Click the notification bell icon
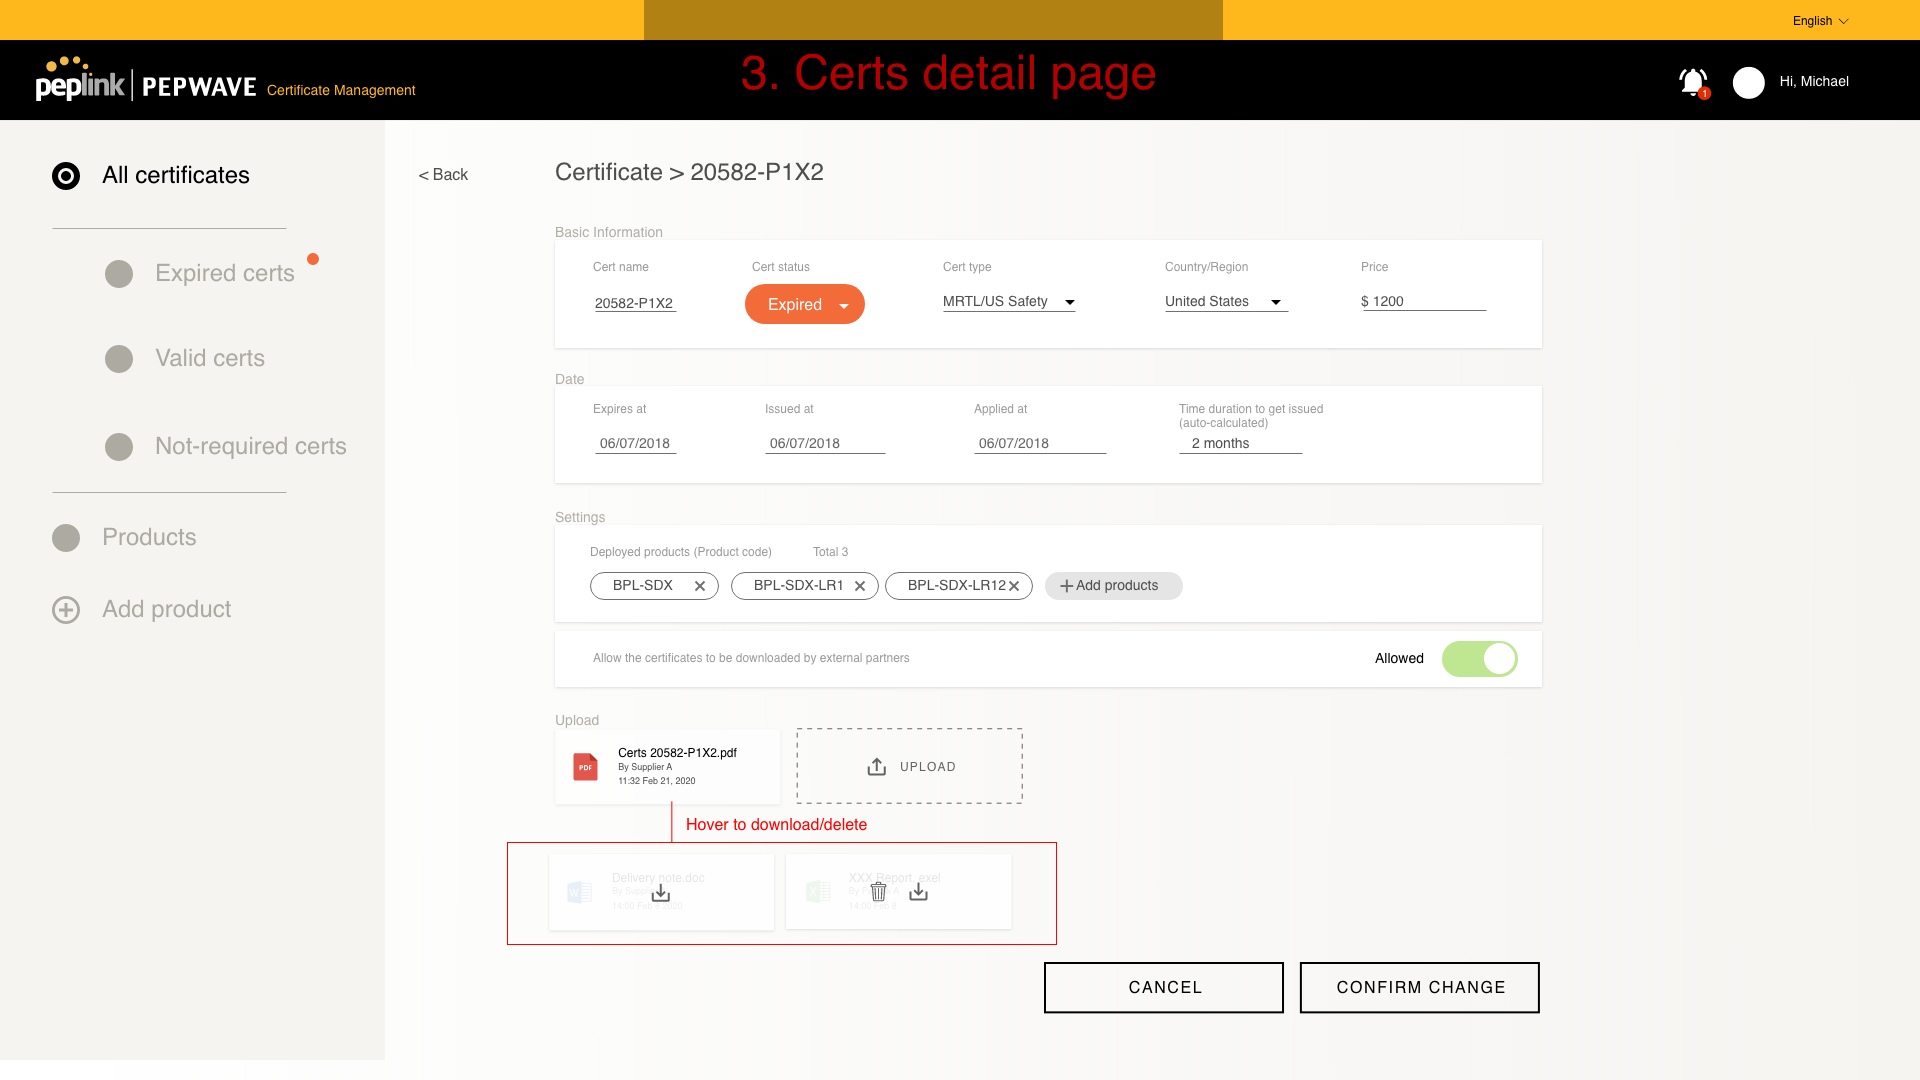Screen dimensions: 1920x1080 [x=1692, y=82]
